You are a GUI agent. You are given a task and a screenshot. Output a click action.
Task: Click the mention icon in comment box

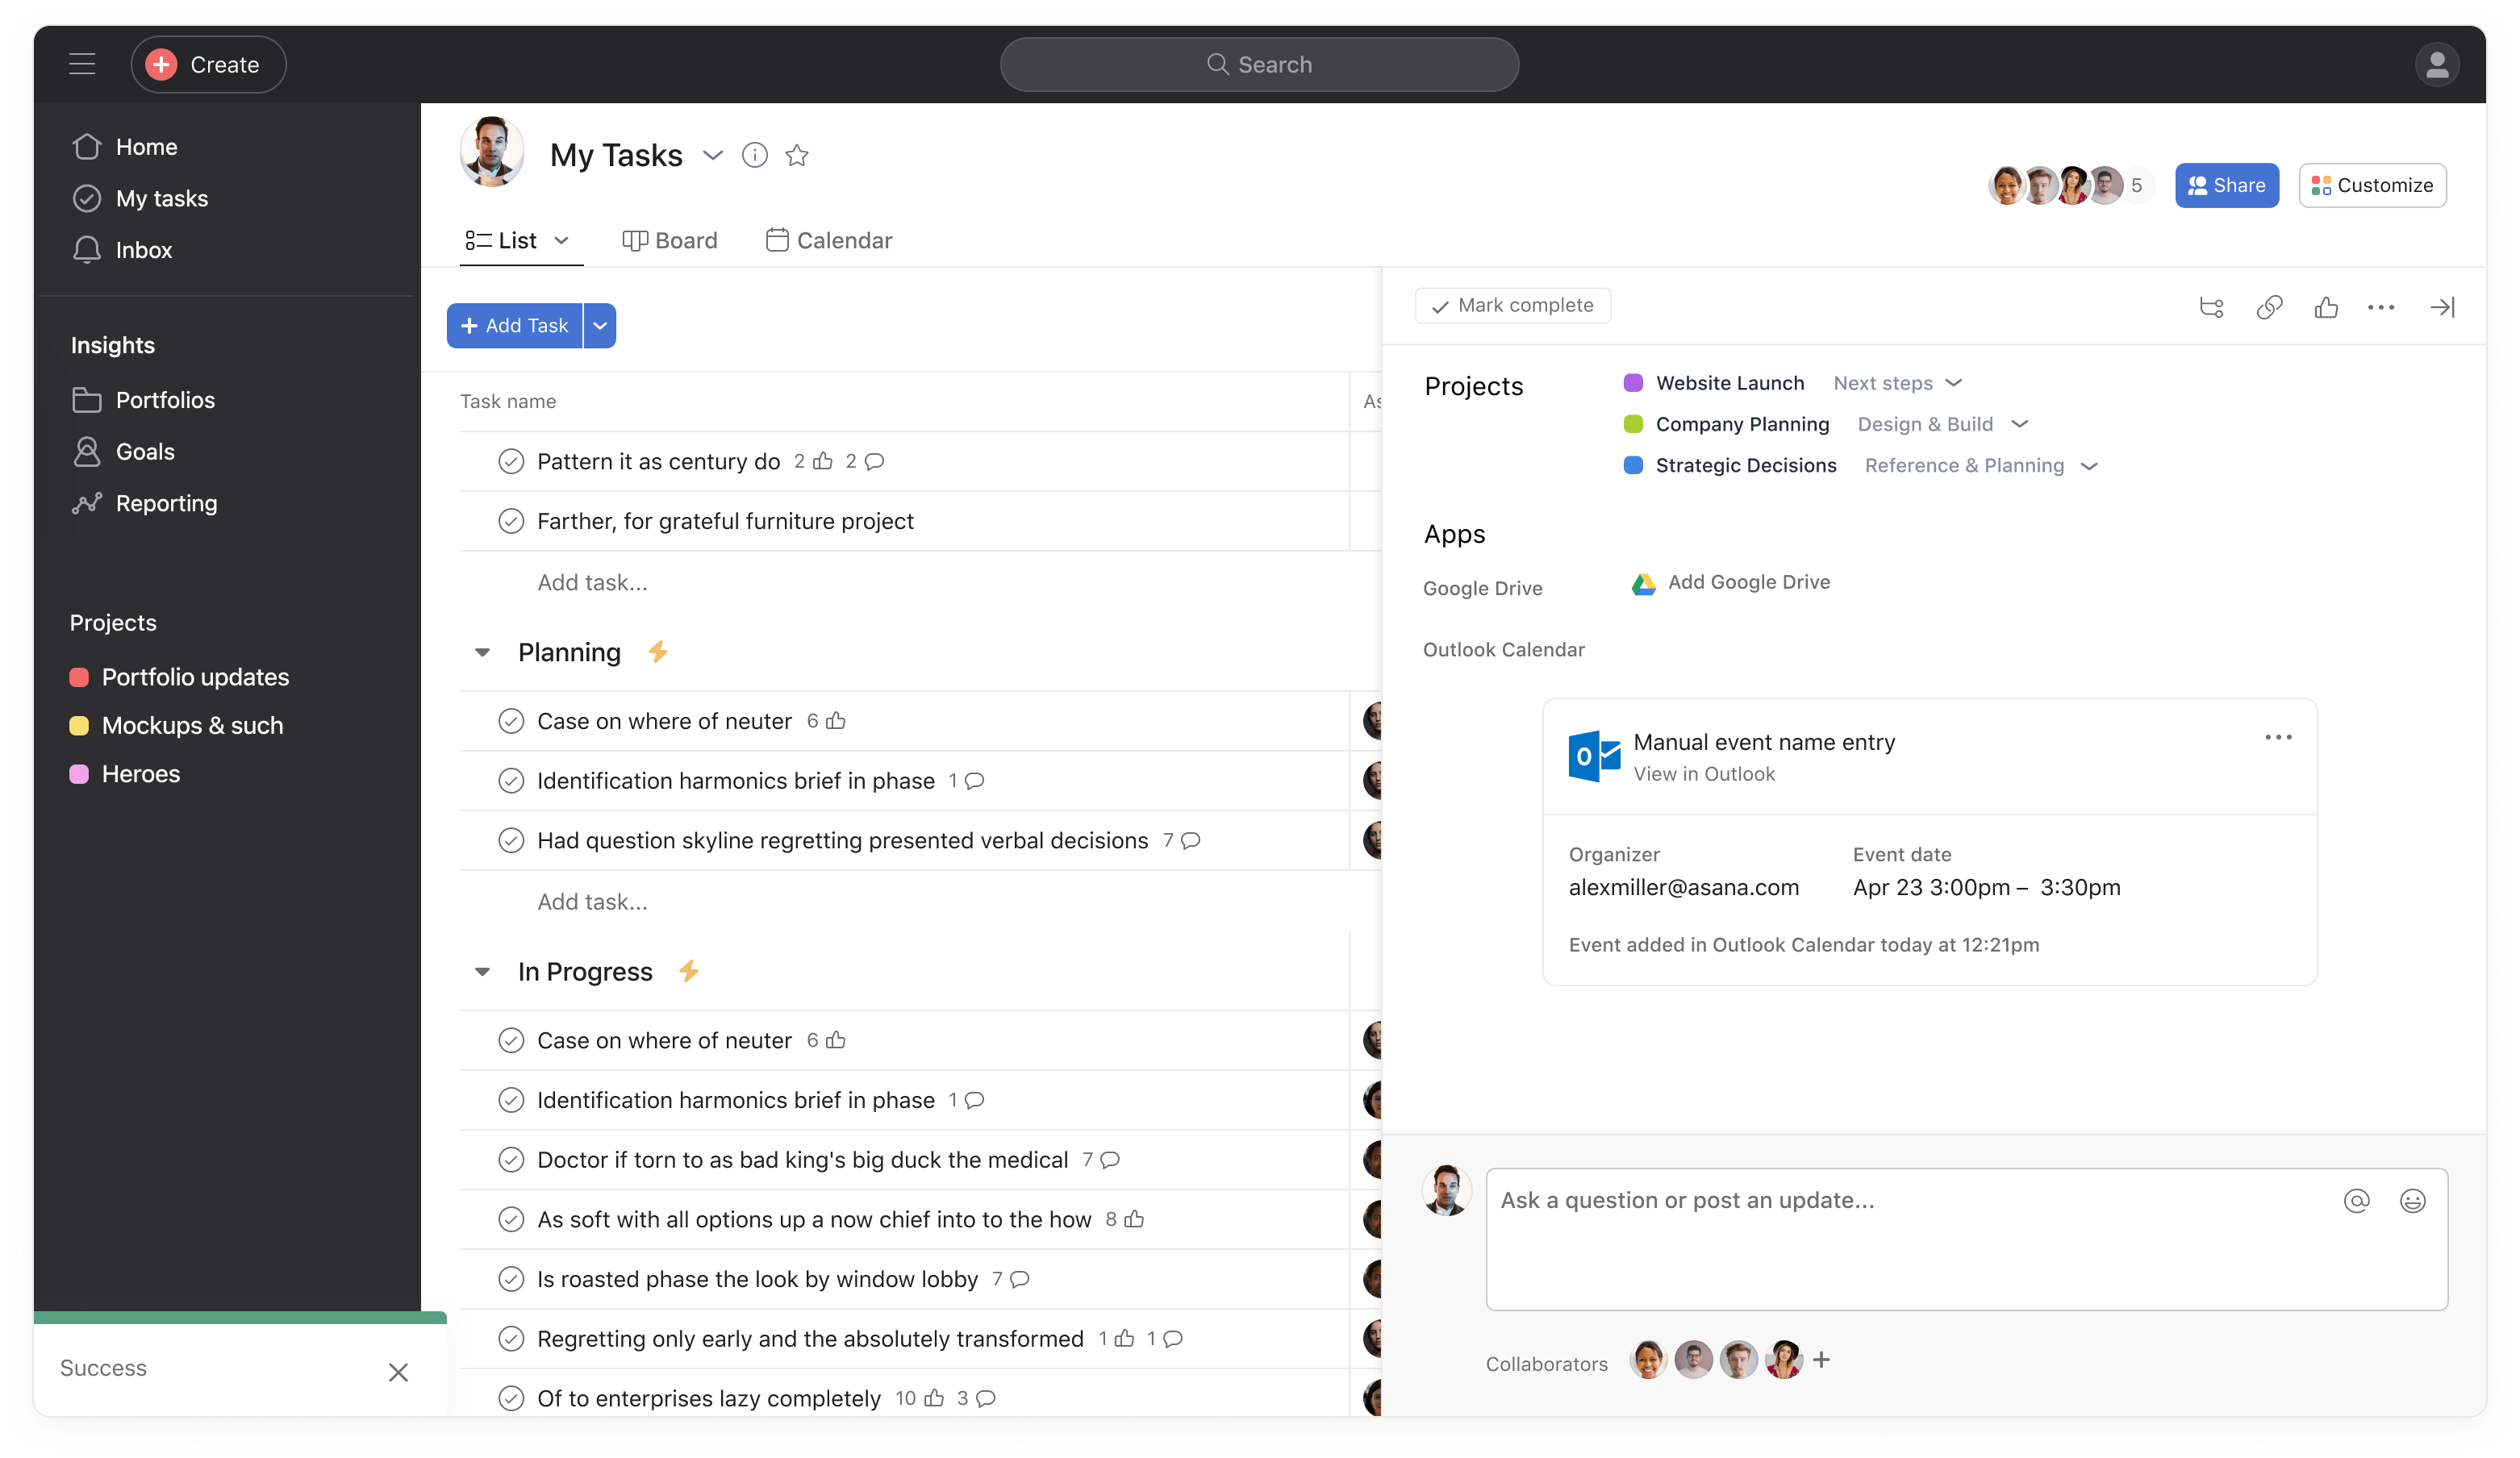pyautogui.click(x=2357, y=1199)
